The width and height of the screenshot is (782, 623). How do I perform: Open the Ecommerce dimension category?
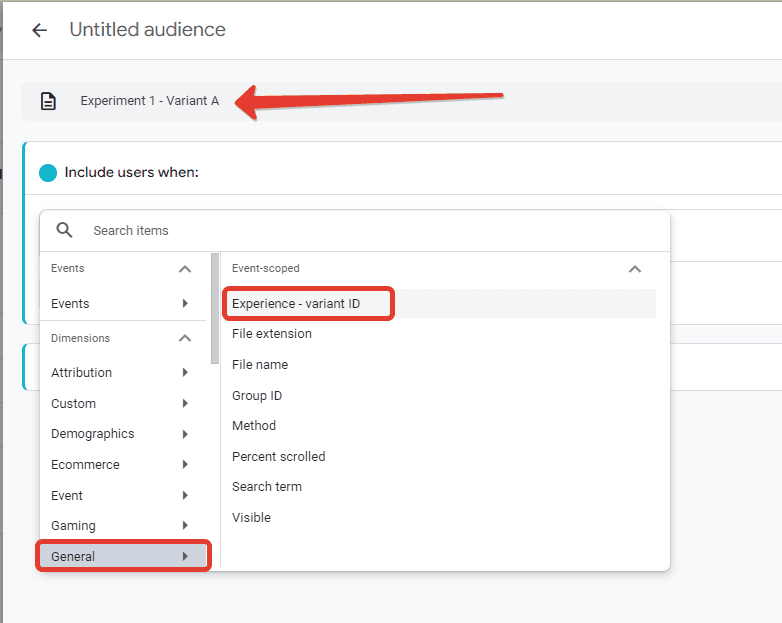pos(122,464)
